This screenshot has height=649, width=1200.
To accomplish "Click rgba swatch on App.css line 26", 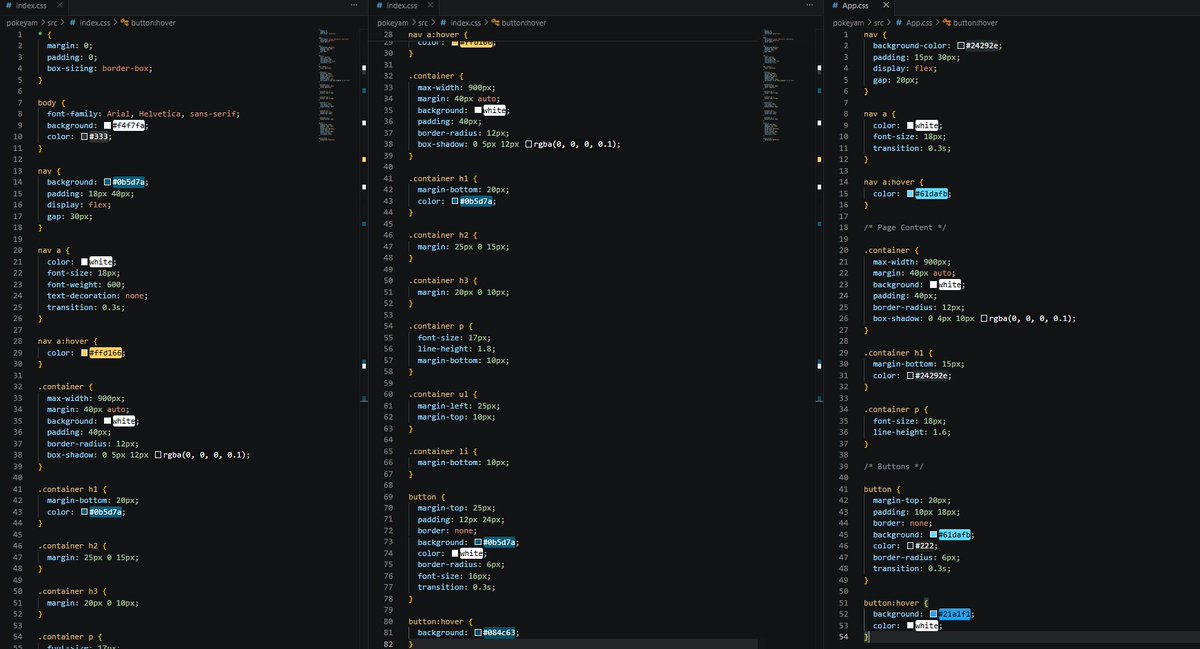I will [x=984, y=319].
